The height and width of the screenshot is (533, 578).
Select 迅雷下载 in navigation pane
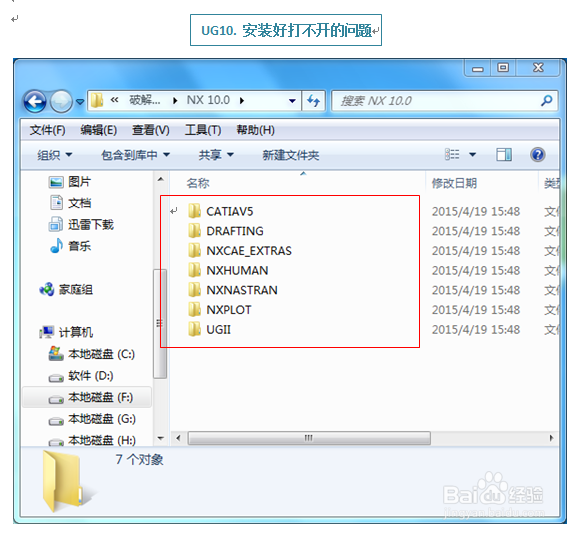coord(81,224)
